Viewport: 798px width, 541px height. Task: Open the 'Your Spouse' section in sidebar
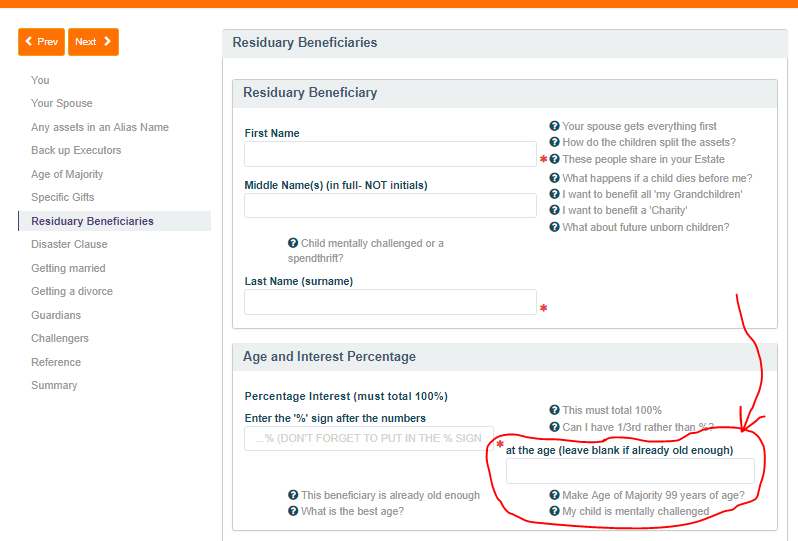pyautogui.click(x=61, y=103)
